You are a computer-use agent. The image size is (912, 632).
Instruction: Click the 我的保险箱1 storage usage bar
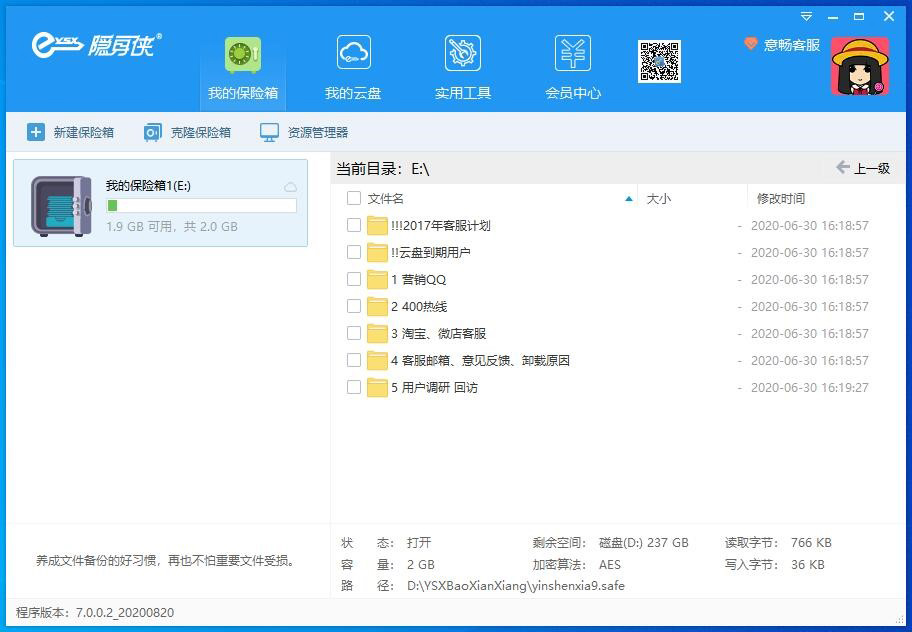(201, 206)
